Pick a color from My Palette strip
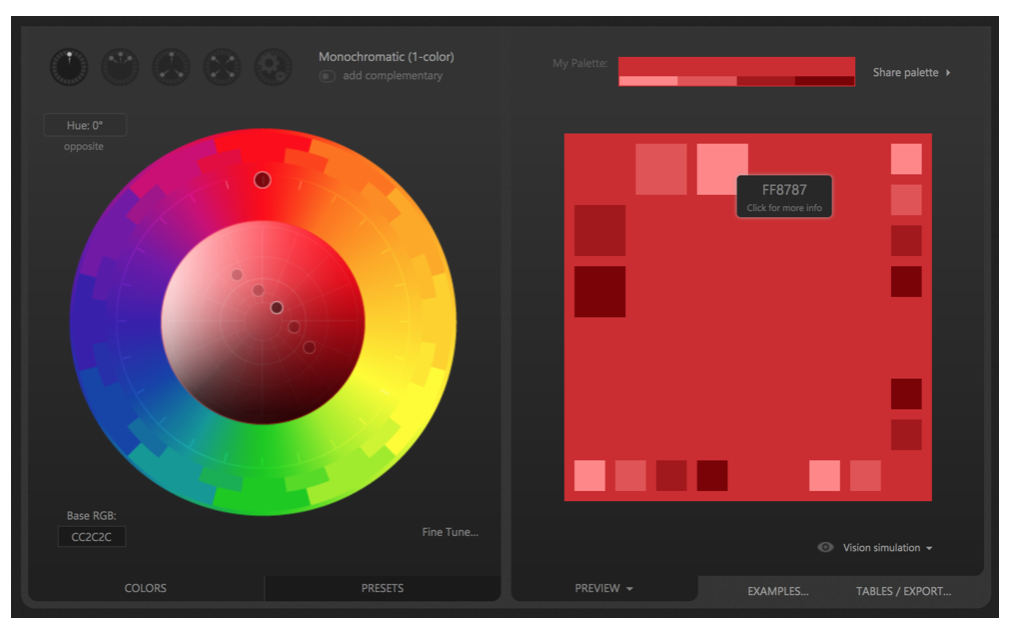Viewport: 1012px width, 632px height. (737, 72)
